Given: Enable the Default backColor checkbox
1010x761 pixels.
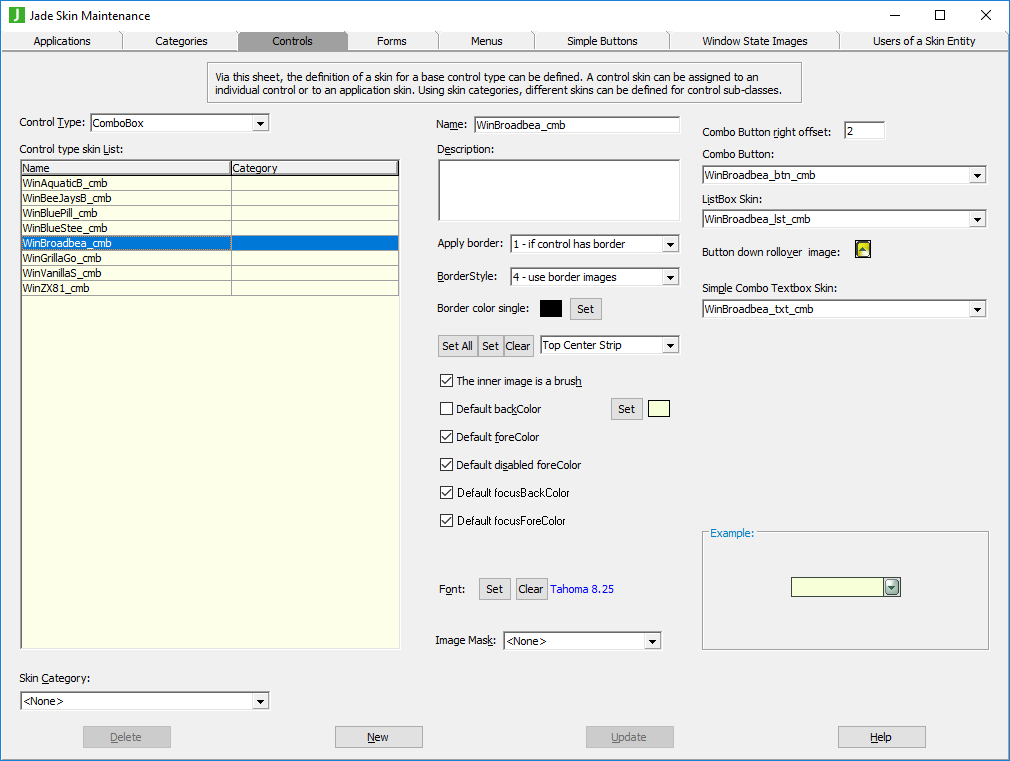Looking at the screenshot, I should coord(447,409).
